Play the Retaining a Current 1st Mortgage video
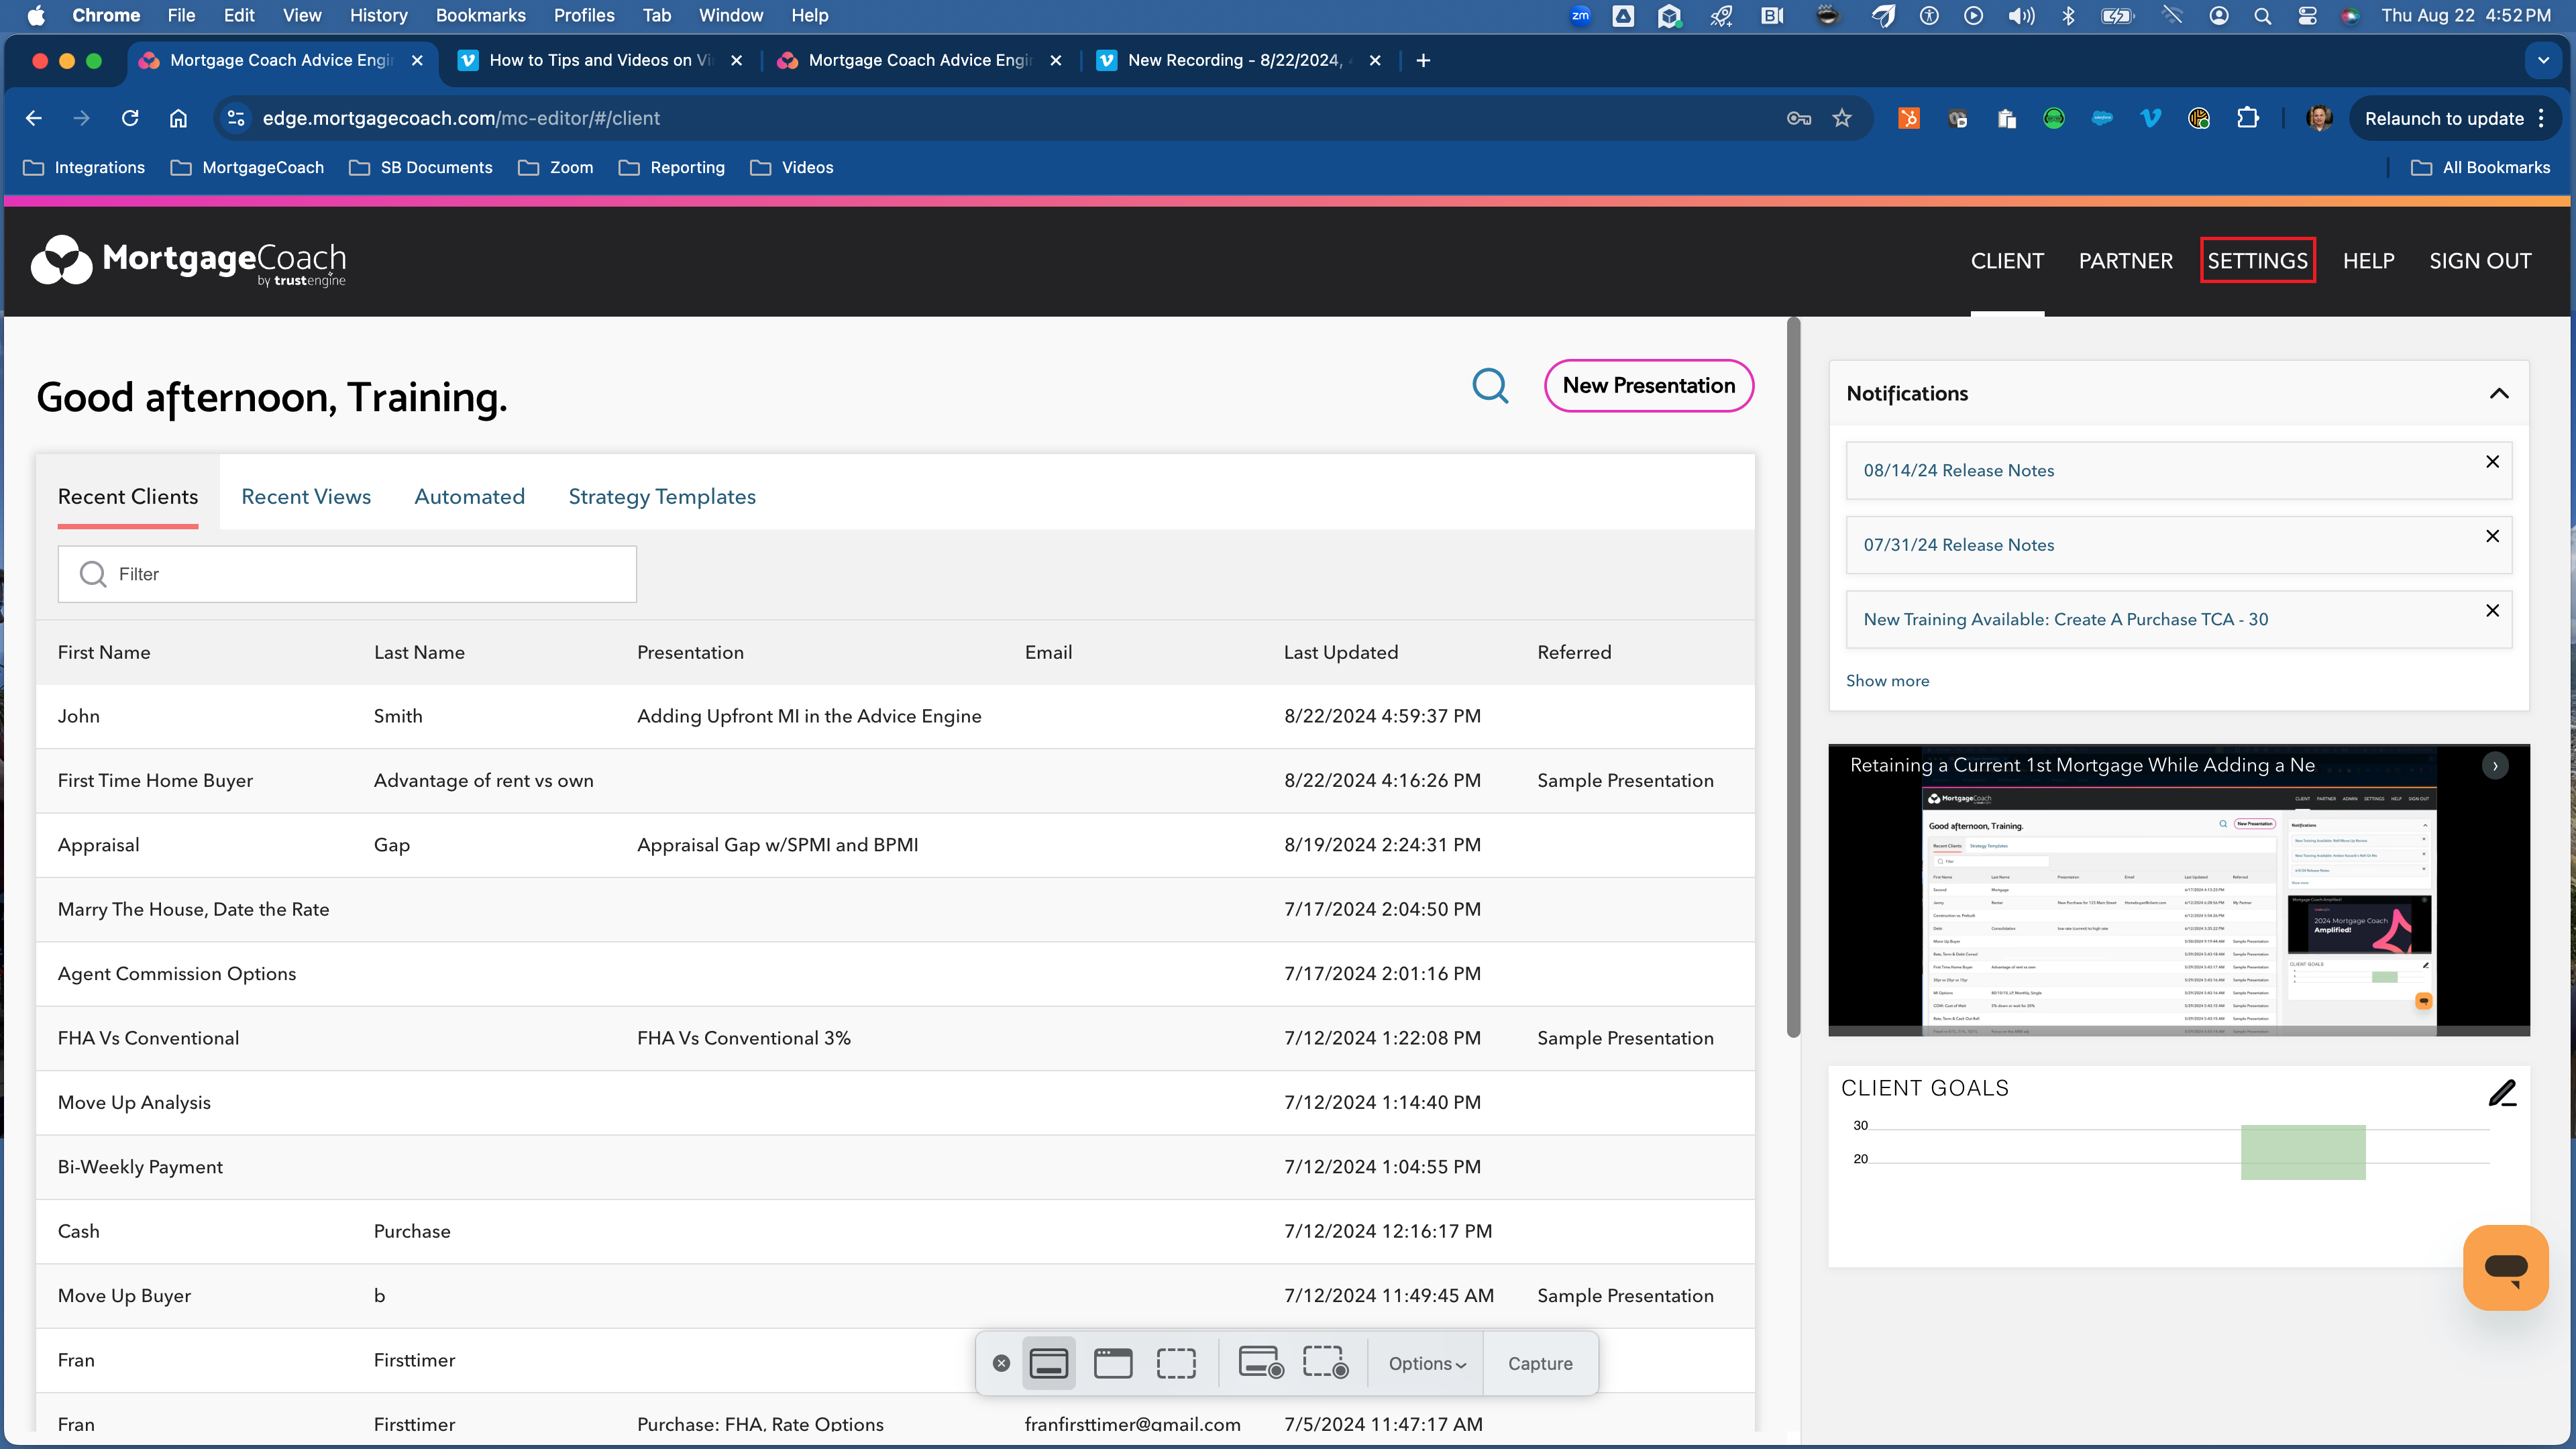Image resolution: width=2576 pixels, height=1449 pixels. (2178, 891)
